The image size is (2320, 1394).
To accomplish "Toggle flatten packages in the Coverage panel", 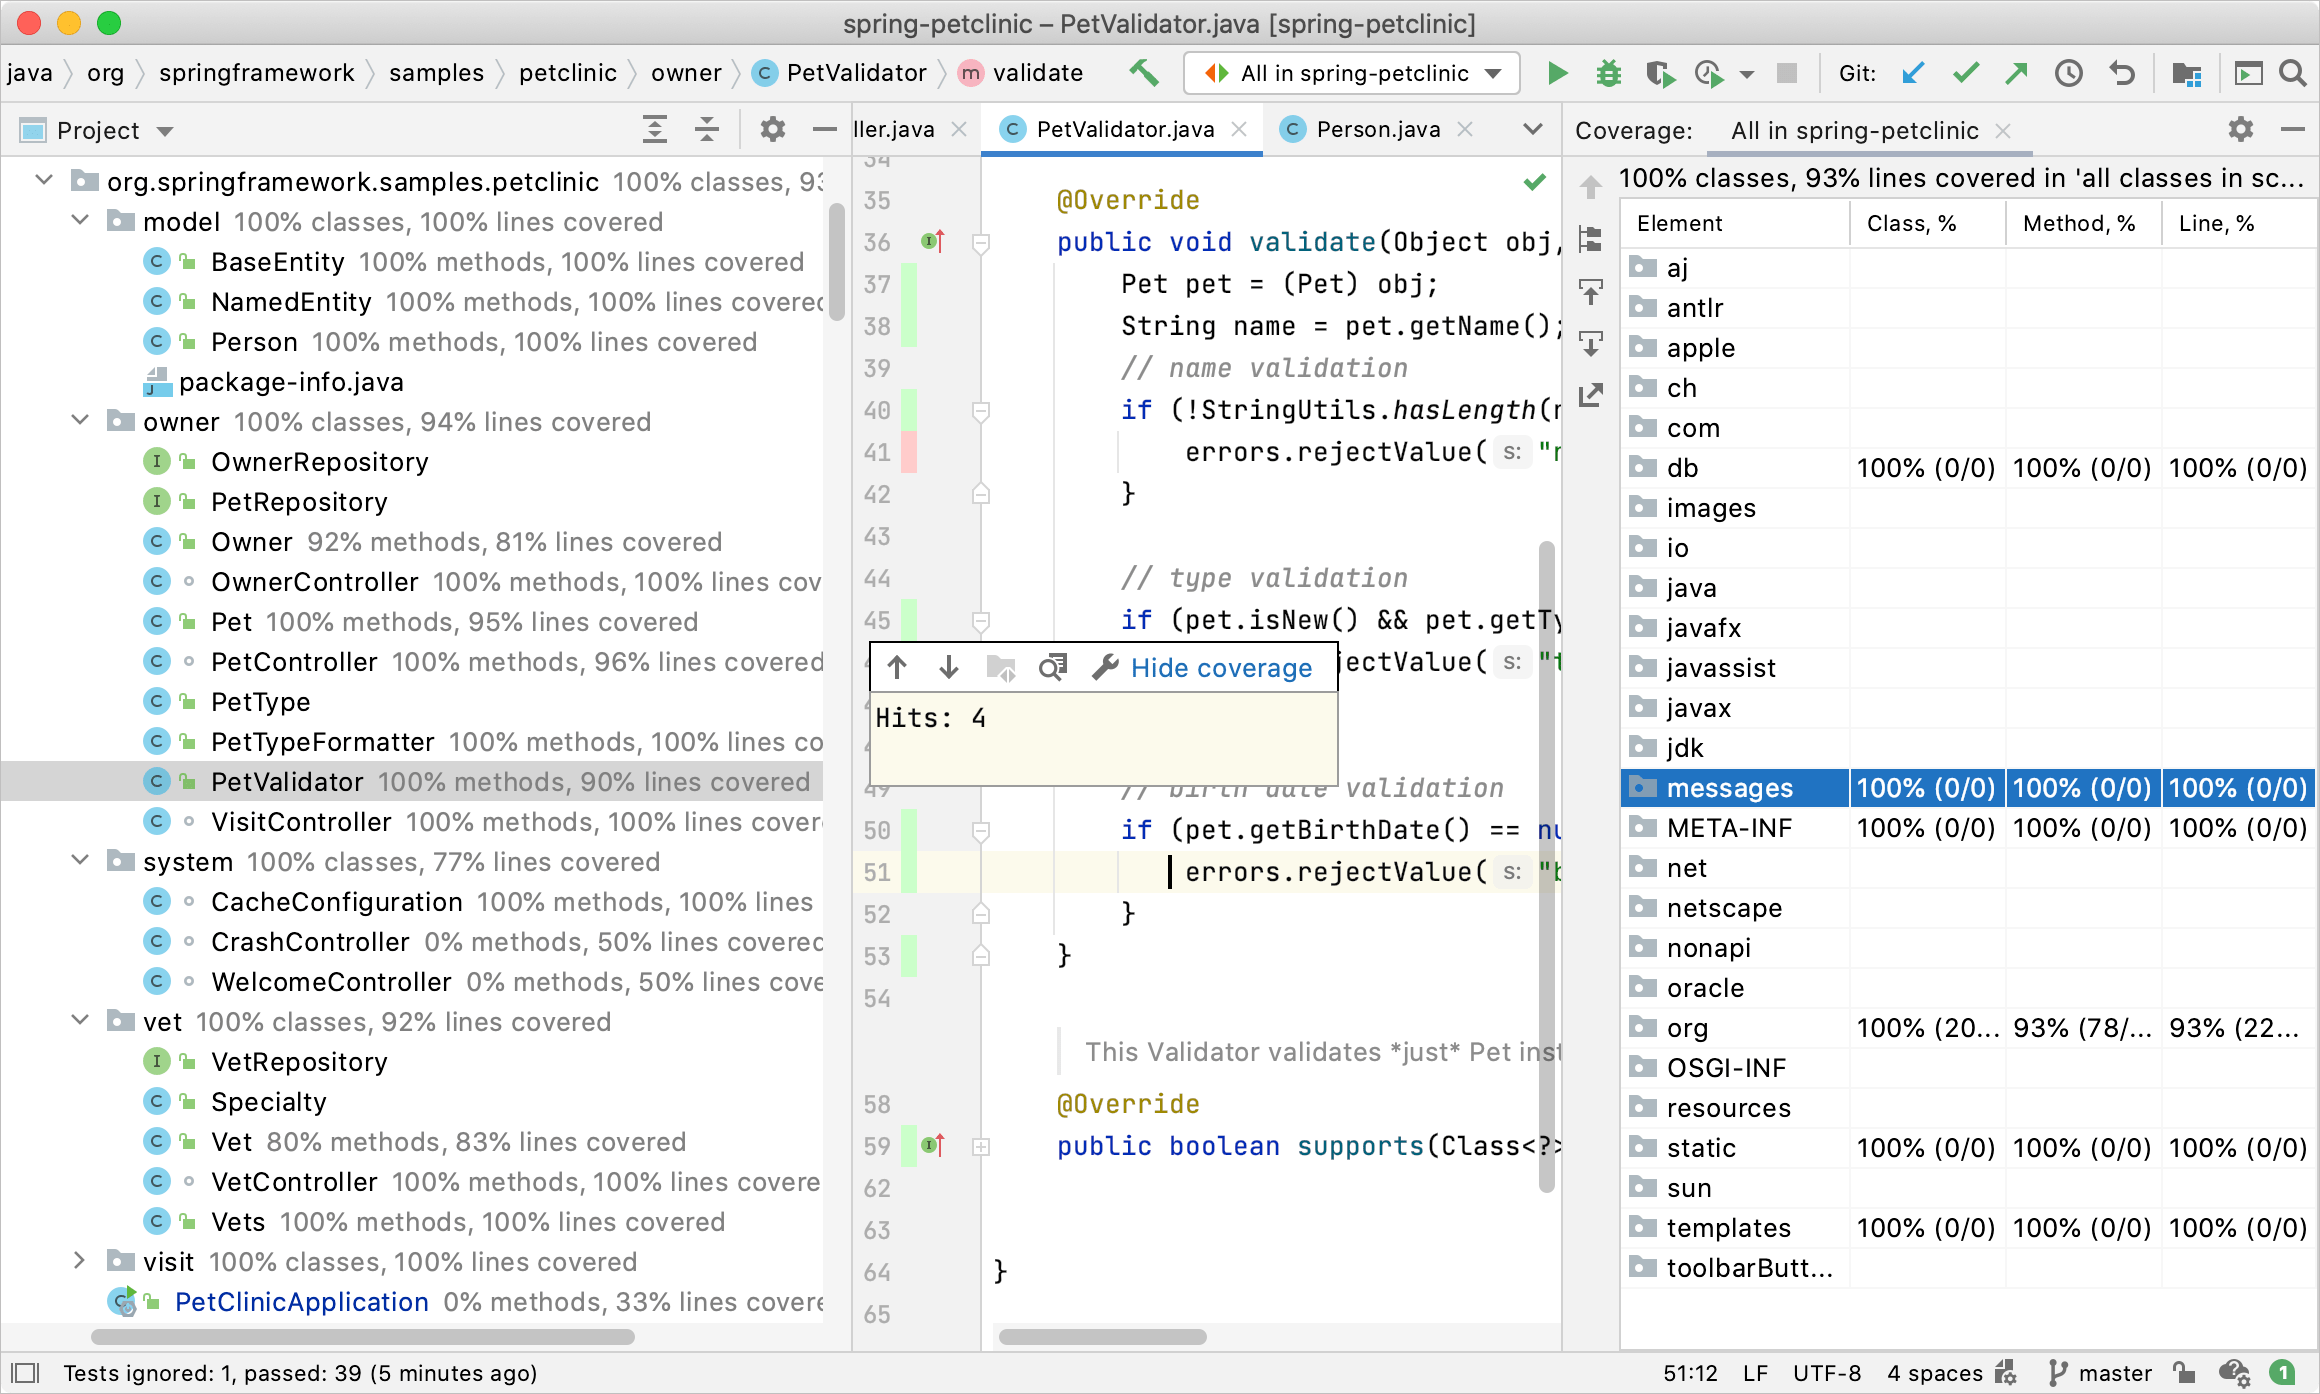I will click(x=1589, y=240).
